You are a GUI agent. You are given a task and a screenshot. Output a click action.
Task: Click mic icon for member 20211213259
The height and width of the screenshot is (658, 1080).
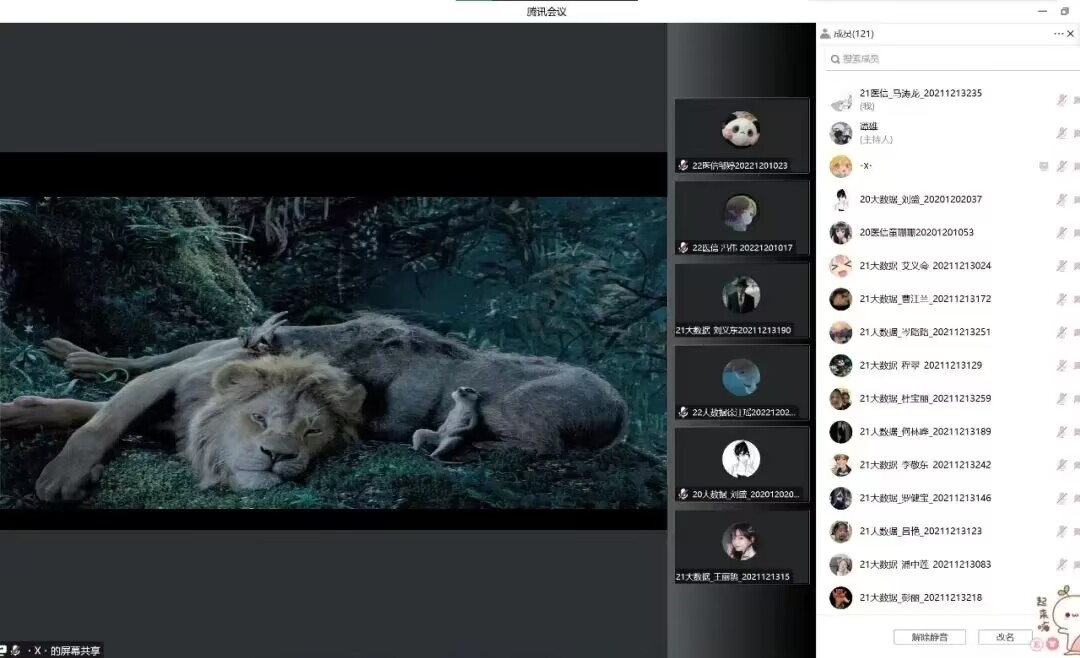pos(1061,399)
